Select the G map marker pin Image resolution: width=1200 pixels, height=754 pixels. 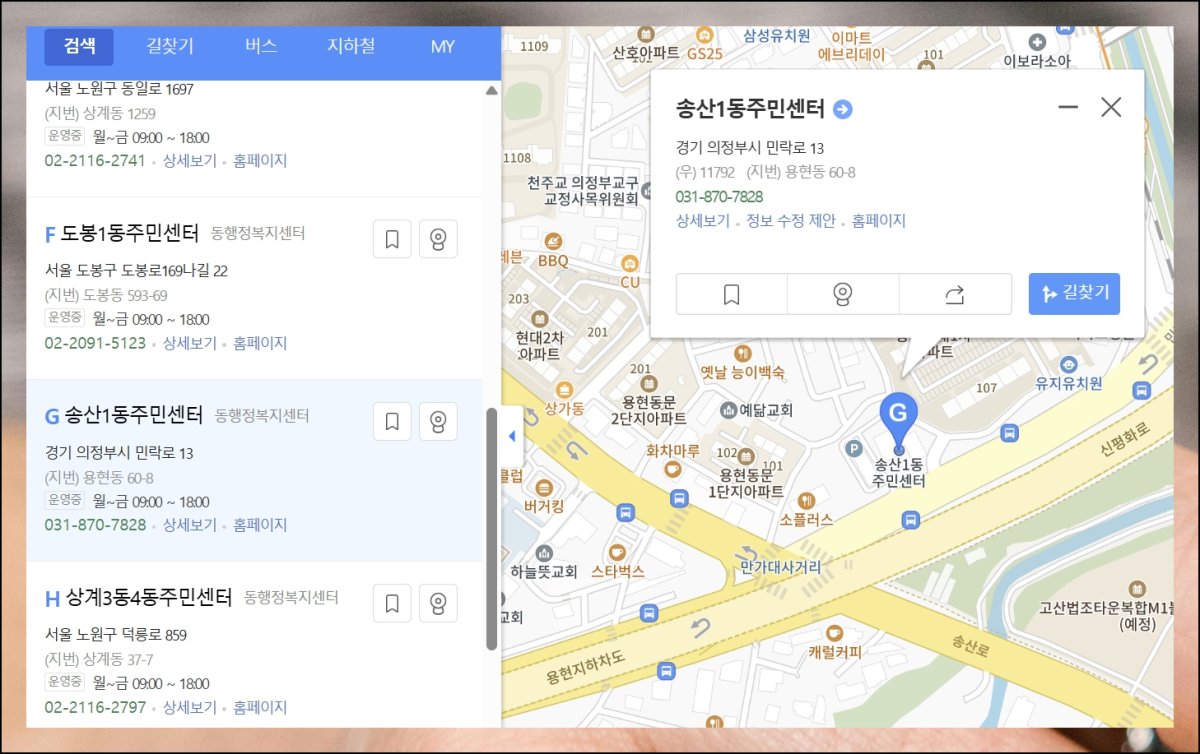point(898,420)
